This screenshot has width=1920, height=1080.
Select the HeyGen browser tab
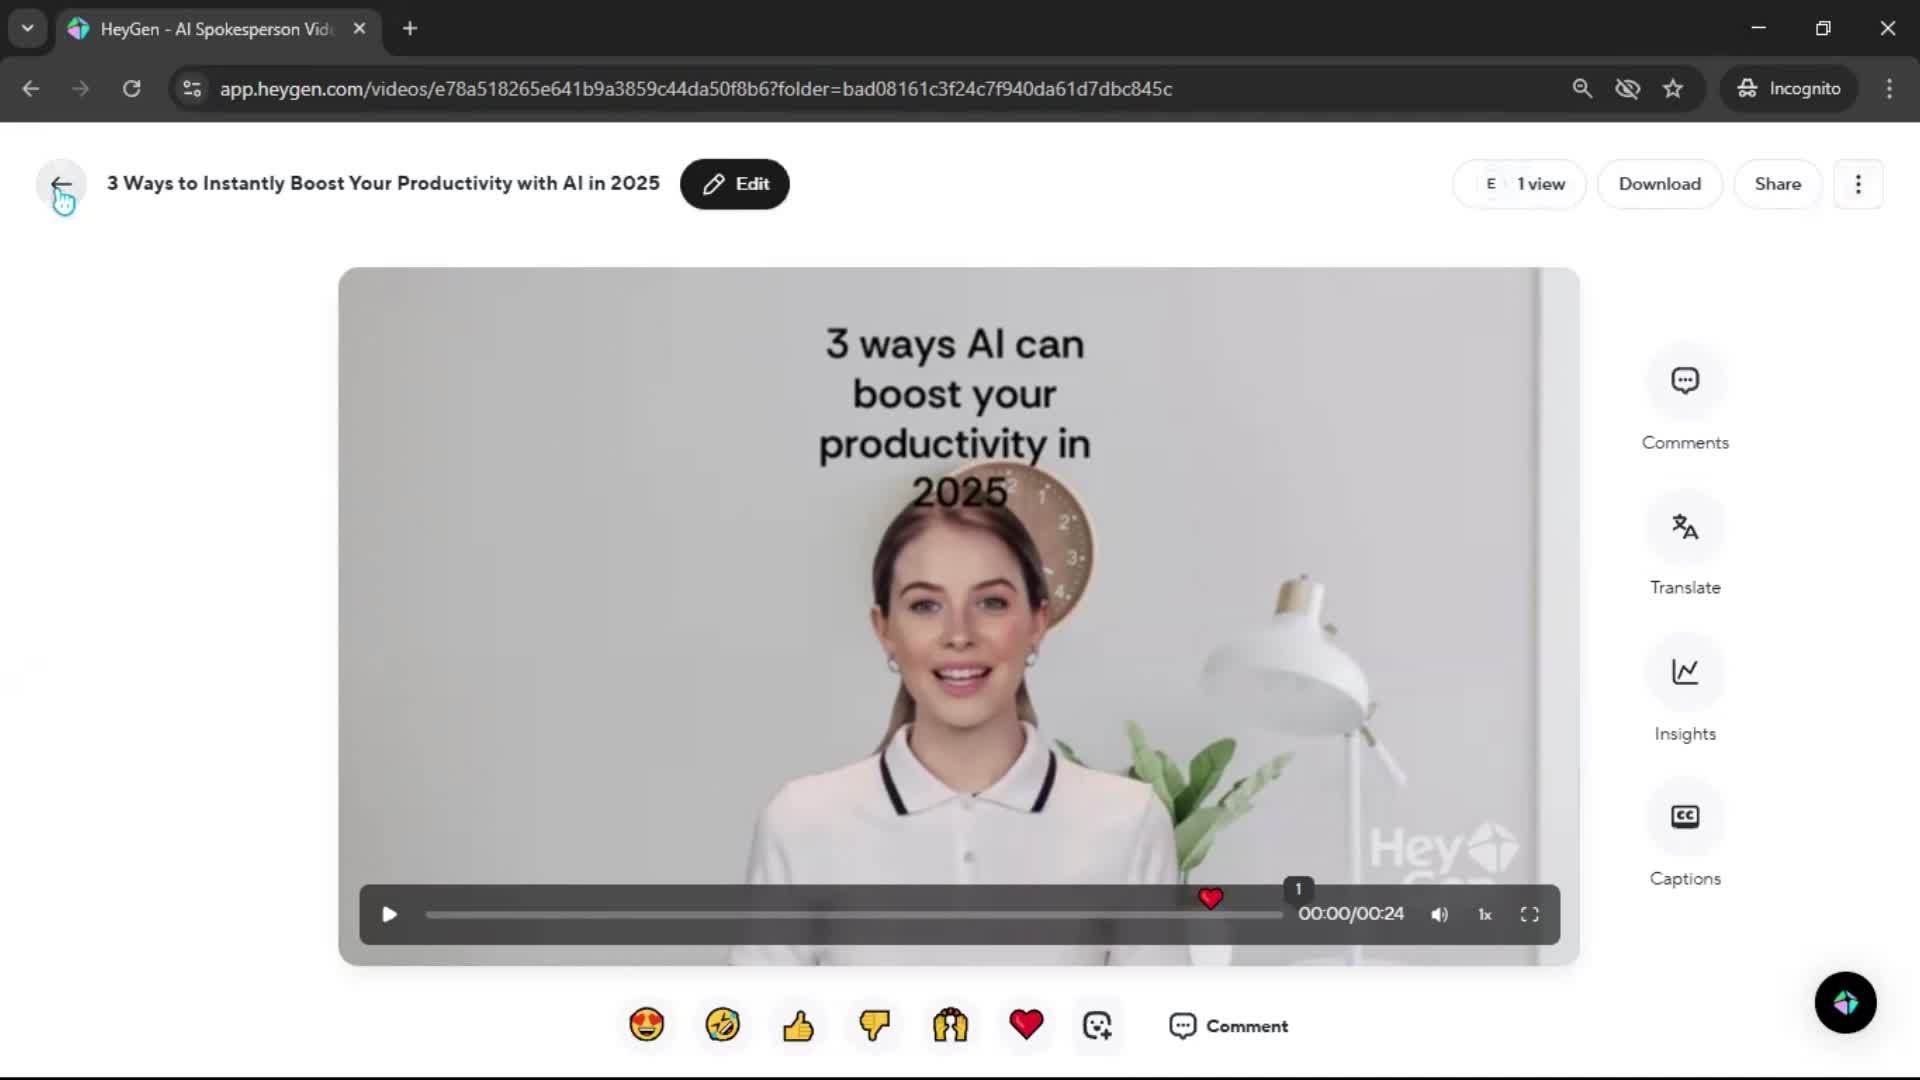point(215,29)
